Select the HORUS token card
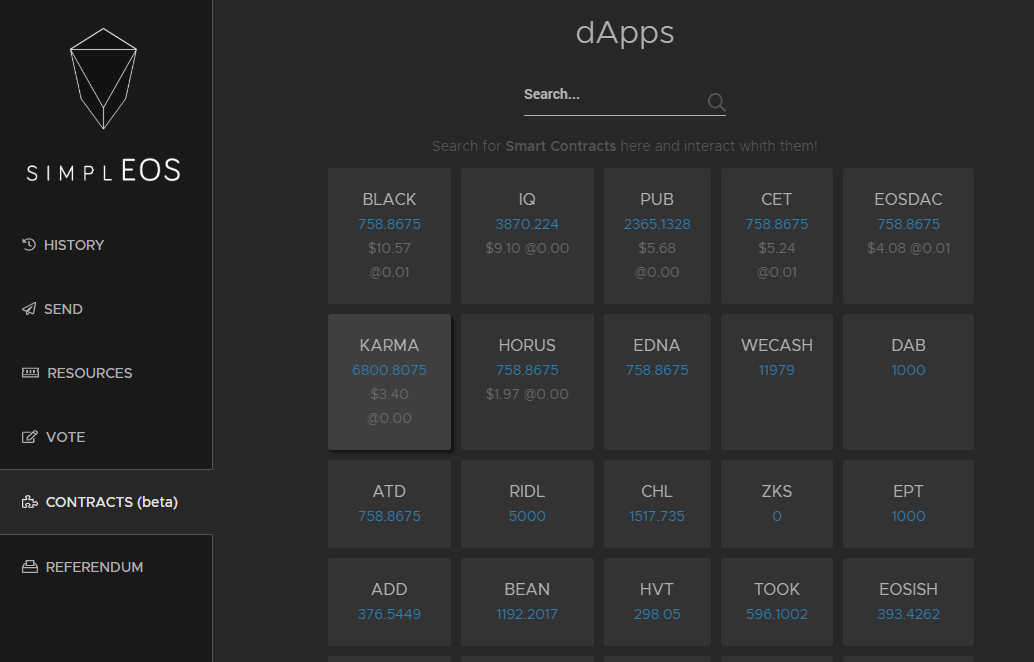 pos(527,382)
